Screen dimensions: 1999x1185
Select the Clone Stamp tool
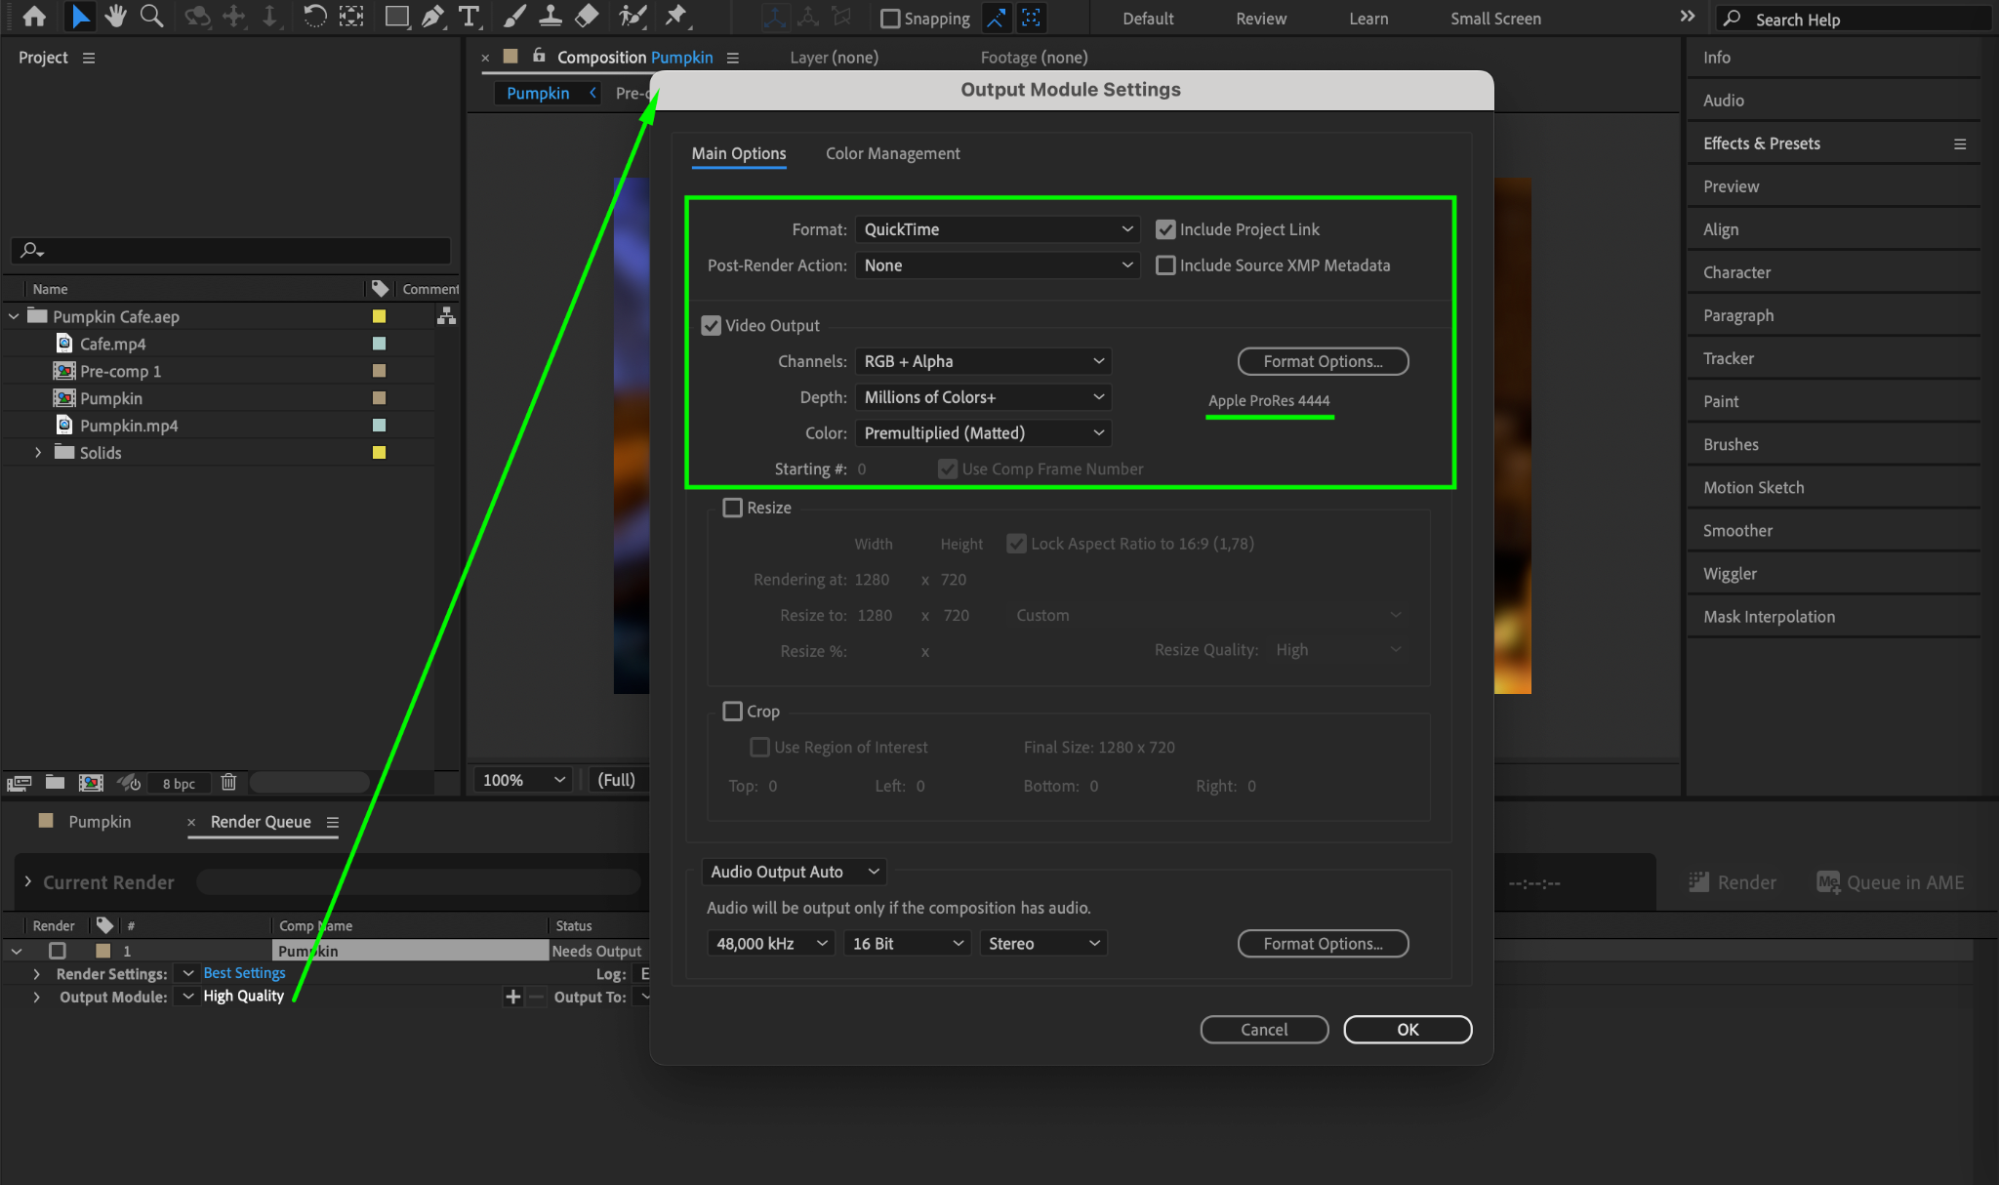tap(550, 16)
